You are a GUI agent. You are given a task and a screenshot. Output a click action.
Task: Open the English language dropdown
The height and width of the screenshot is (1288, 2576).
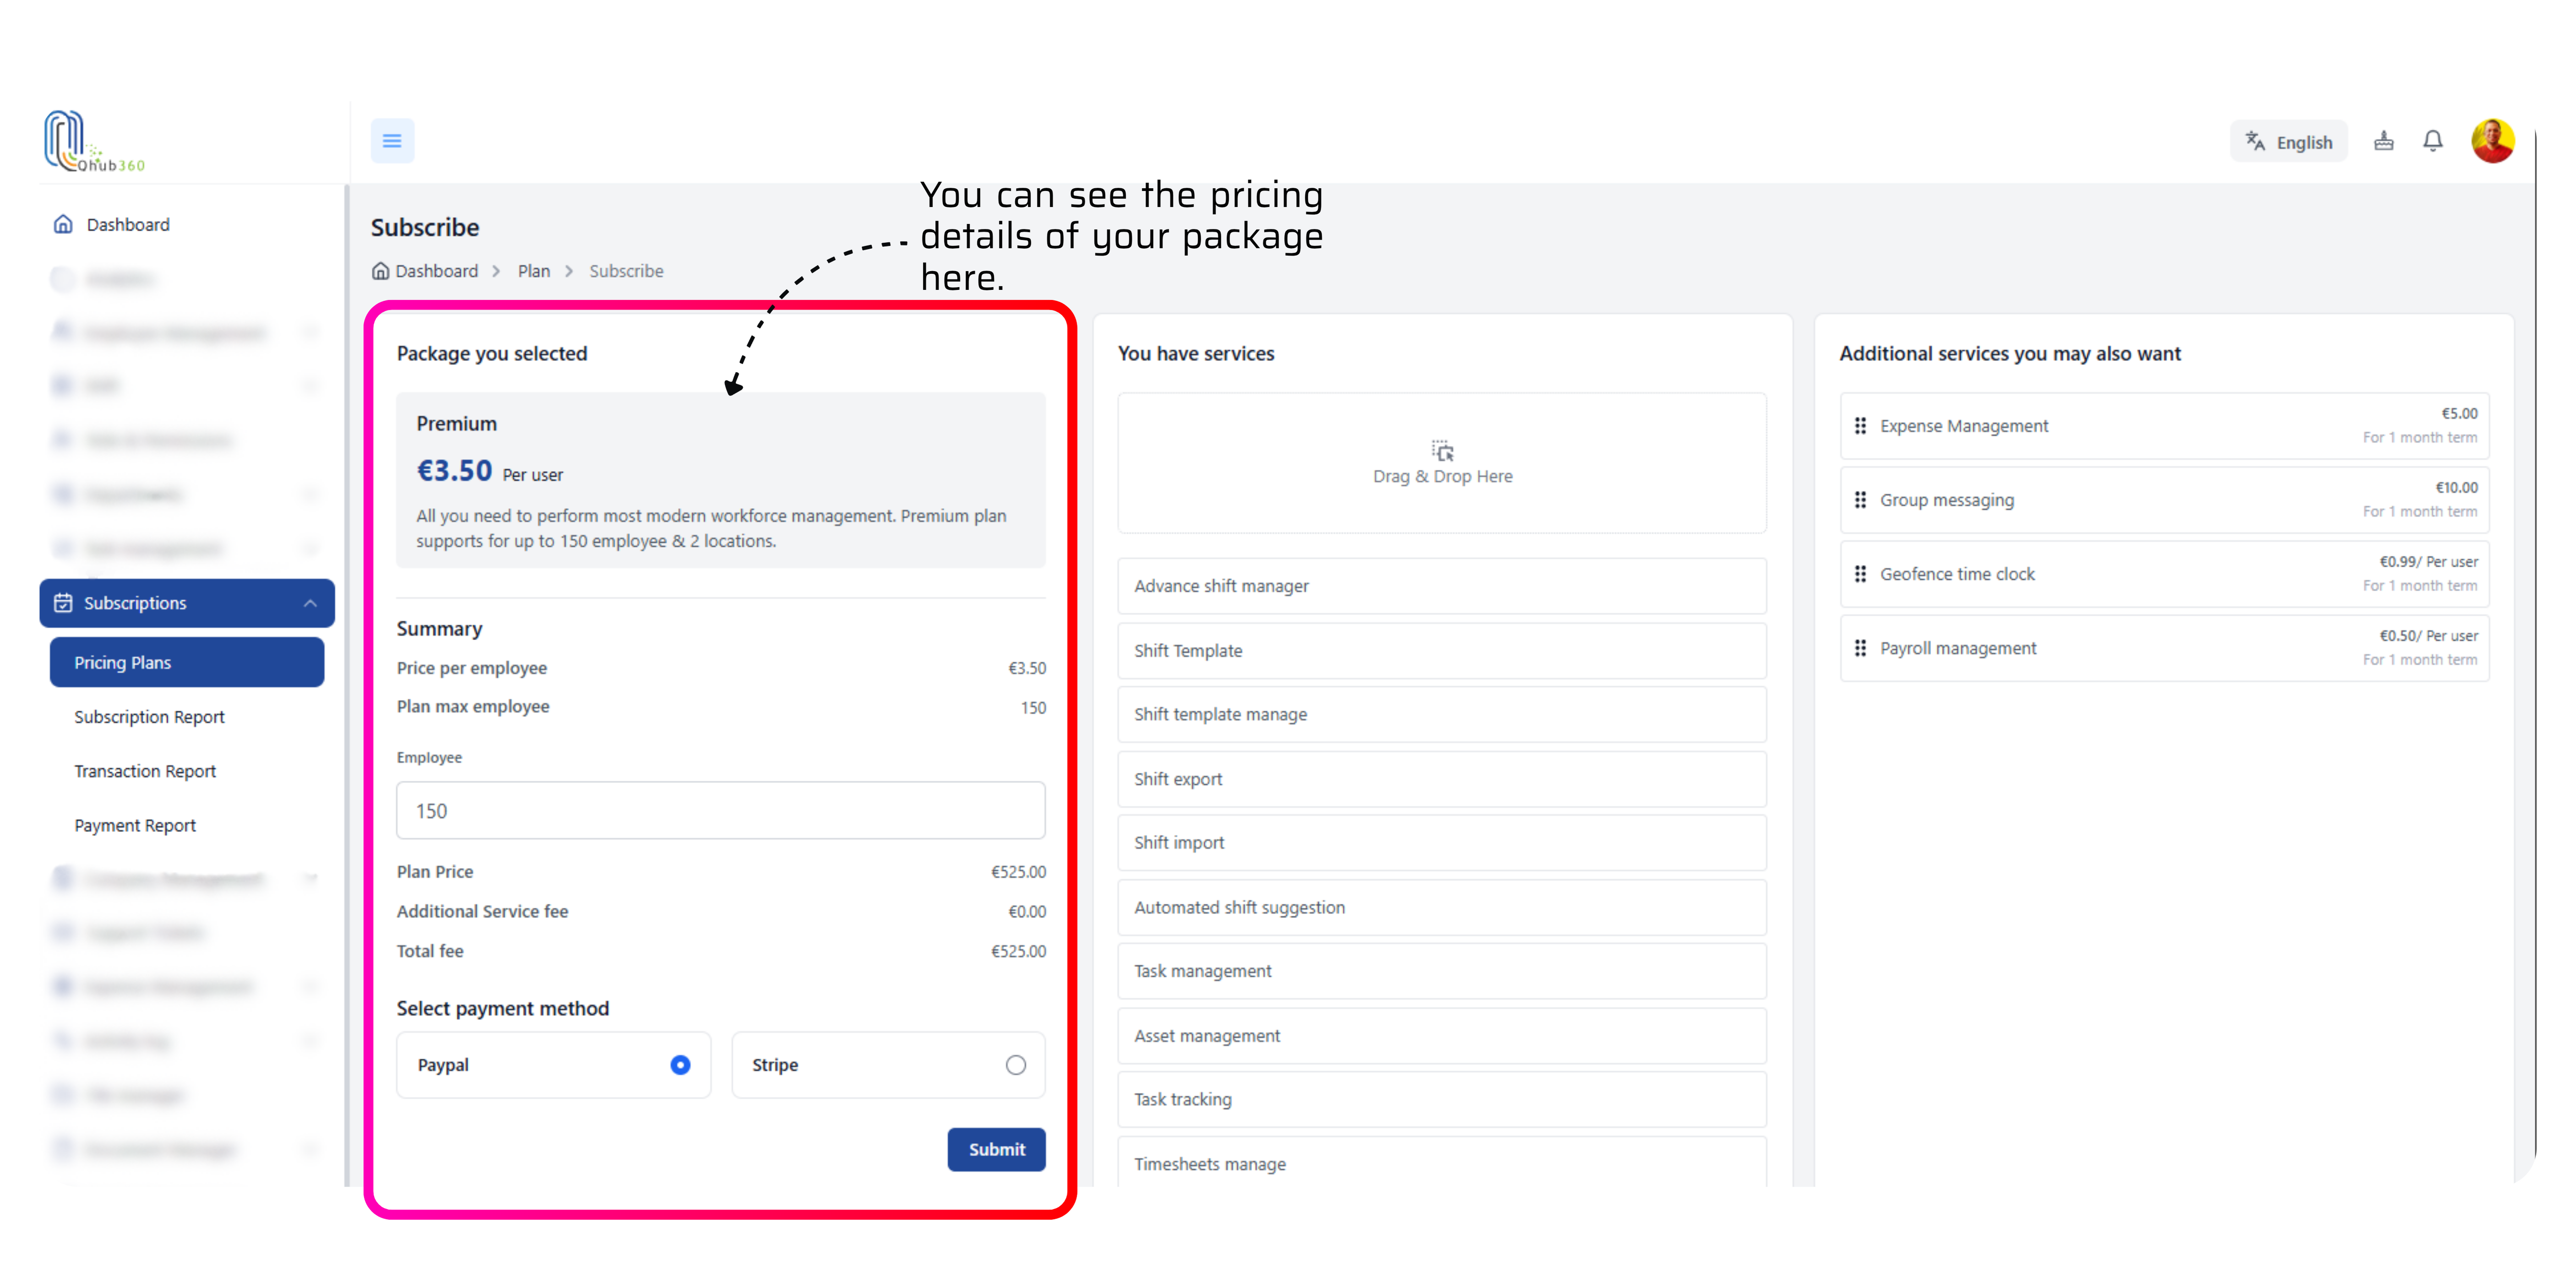pyautogui.click(x=2288, y=141)
